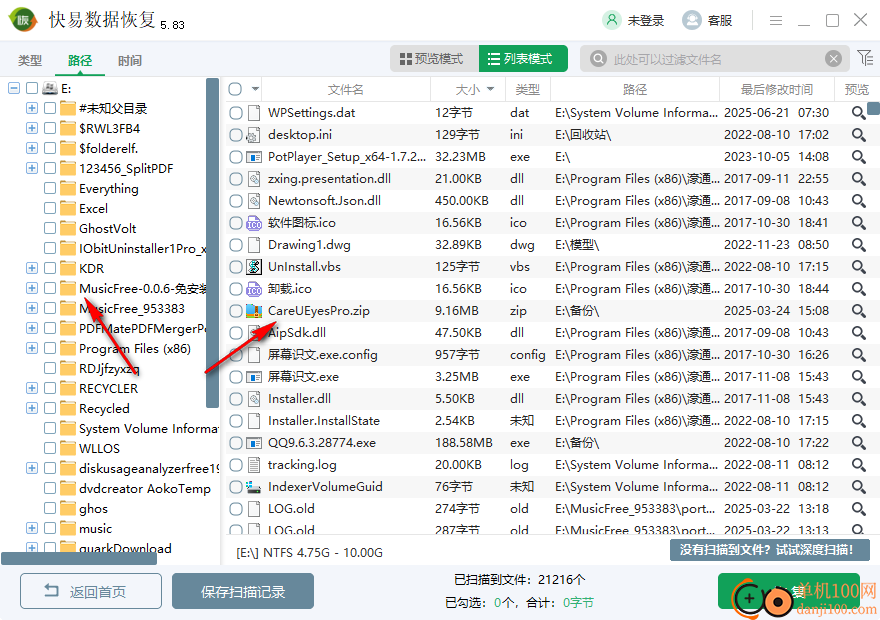Open the dropdown arrow beside select-all checkbox
Image resolution: width=880 pixels, height=620 pixels.
255,89
